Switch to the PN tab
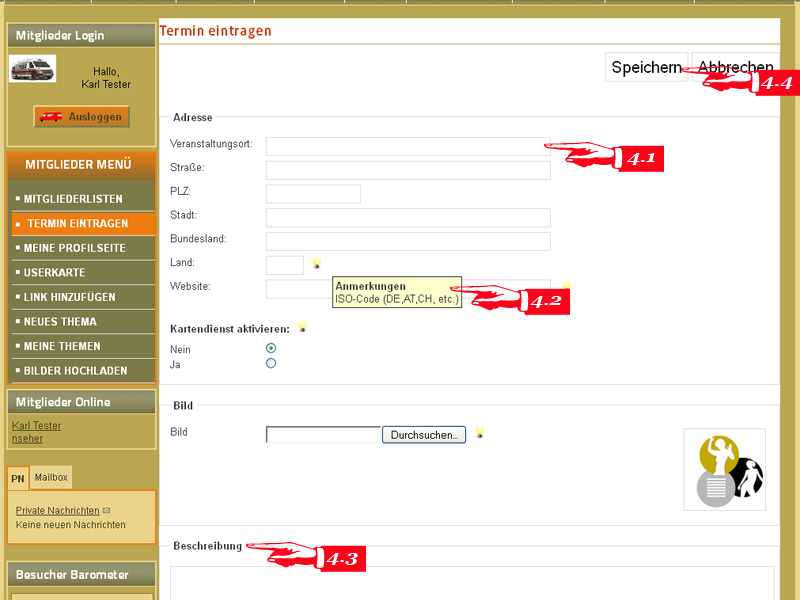 (x=18, y=479)
